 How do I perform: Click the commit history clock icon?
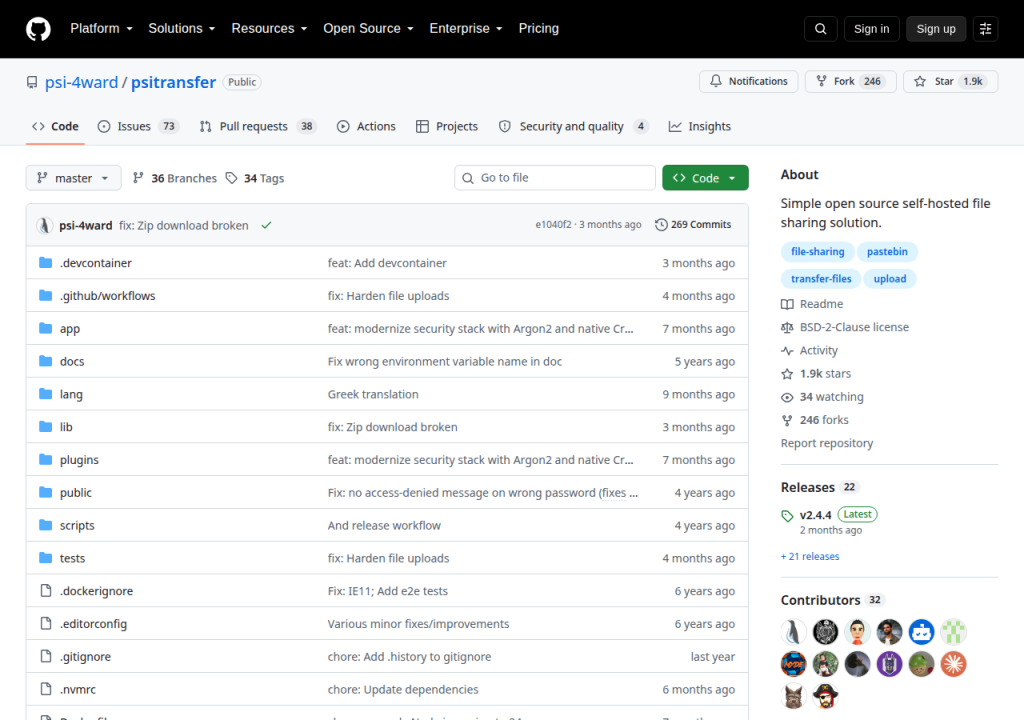click(661, 225)
